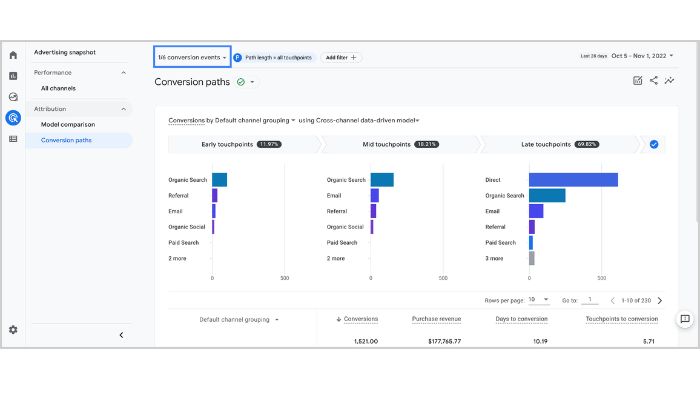Open All channels report

[58, 88]
